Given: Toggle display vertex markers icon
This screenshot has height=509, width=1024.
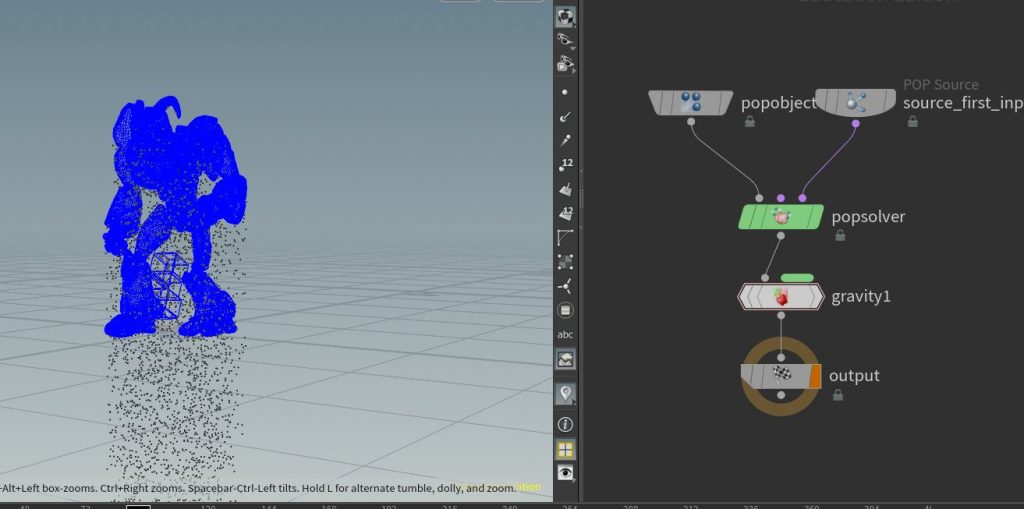Looking at the screenshot, I should [x=566, y=262].
